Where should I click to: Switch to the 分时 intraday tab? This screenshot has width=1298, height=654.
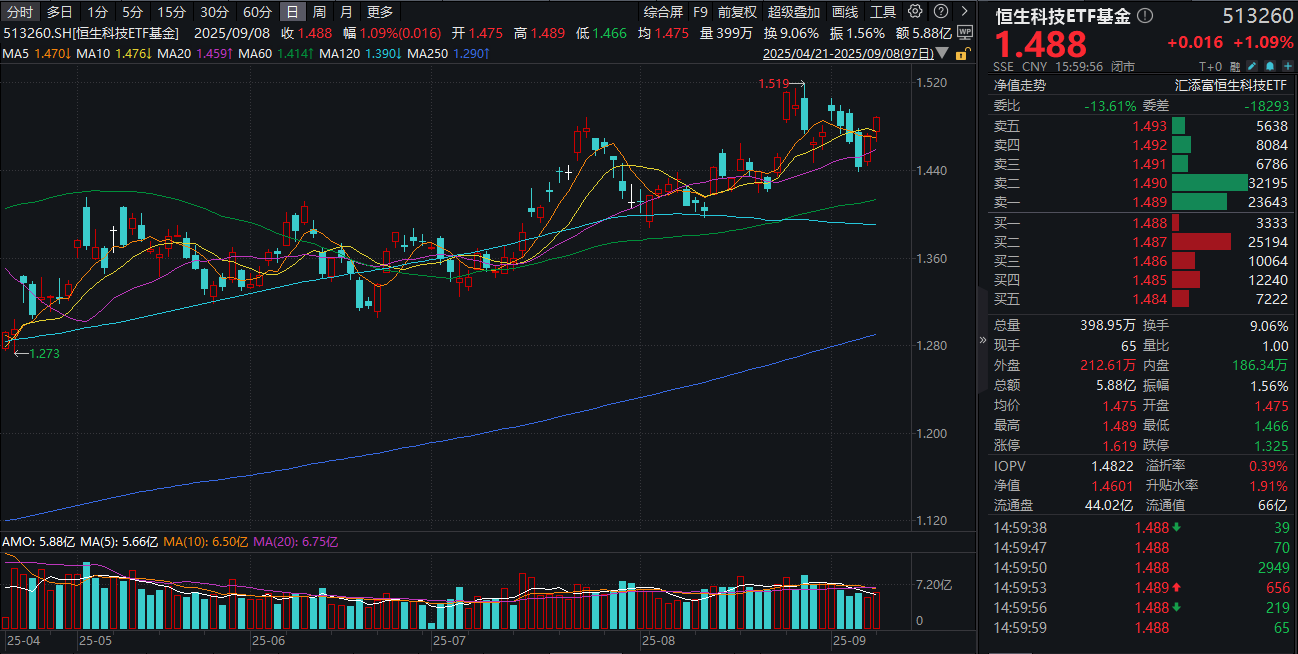[x=20, y=12]
